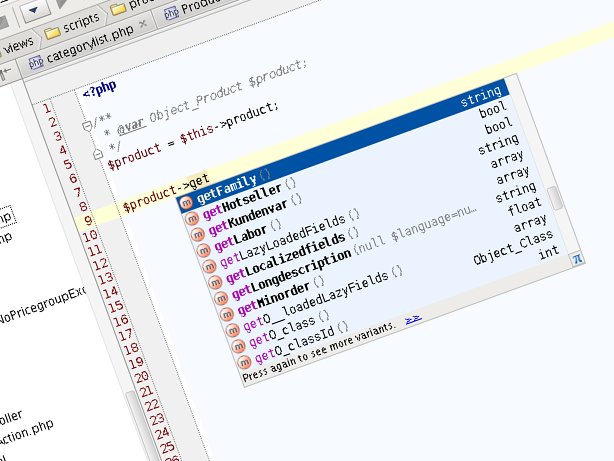
Task: Click the Object_Class return type entry
Action: click(513, 248)
